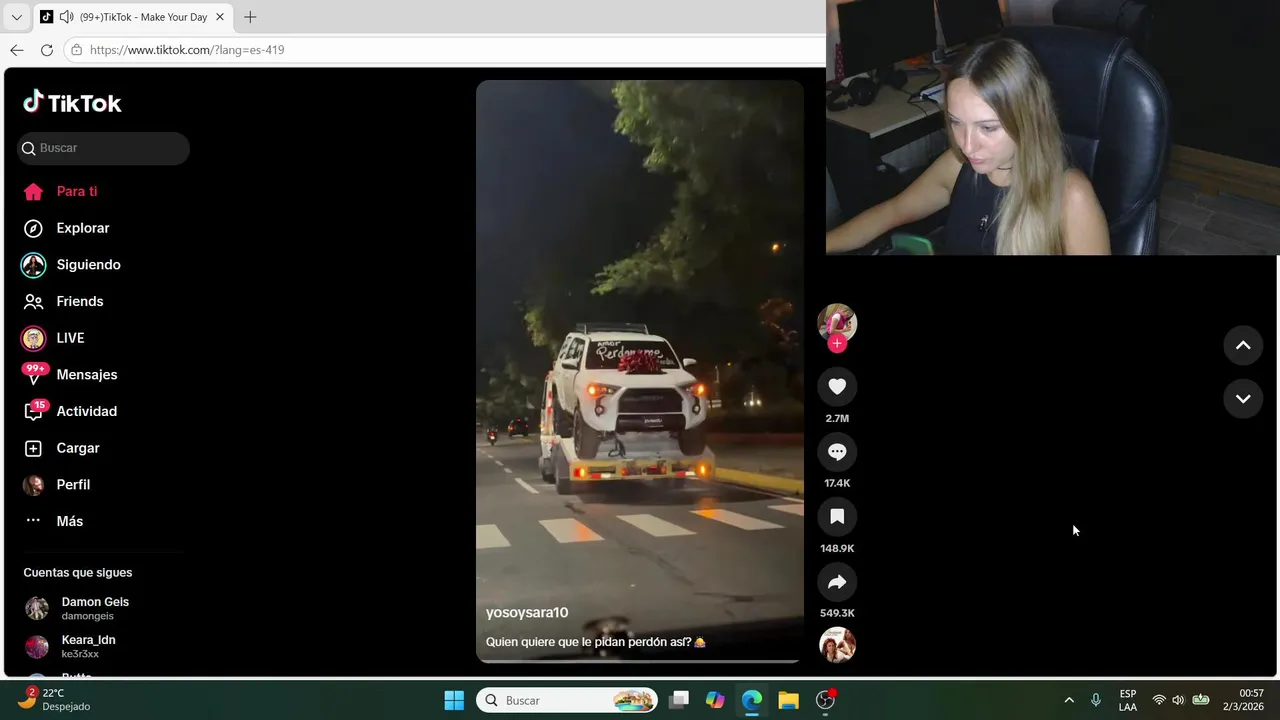Screen dimensions: 1280x720
Task: Mute the TikTok tab audio icon
Action: [67, 17]
